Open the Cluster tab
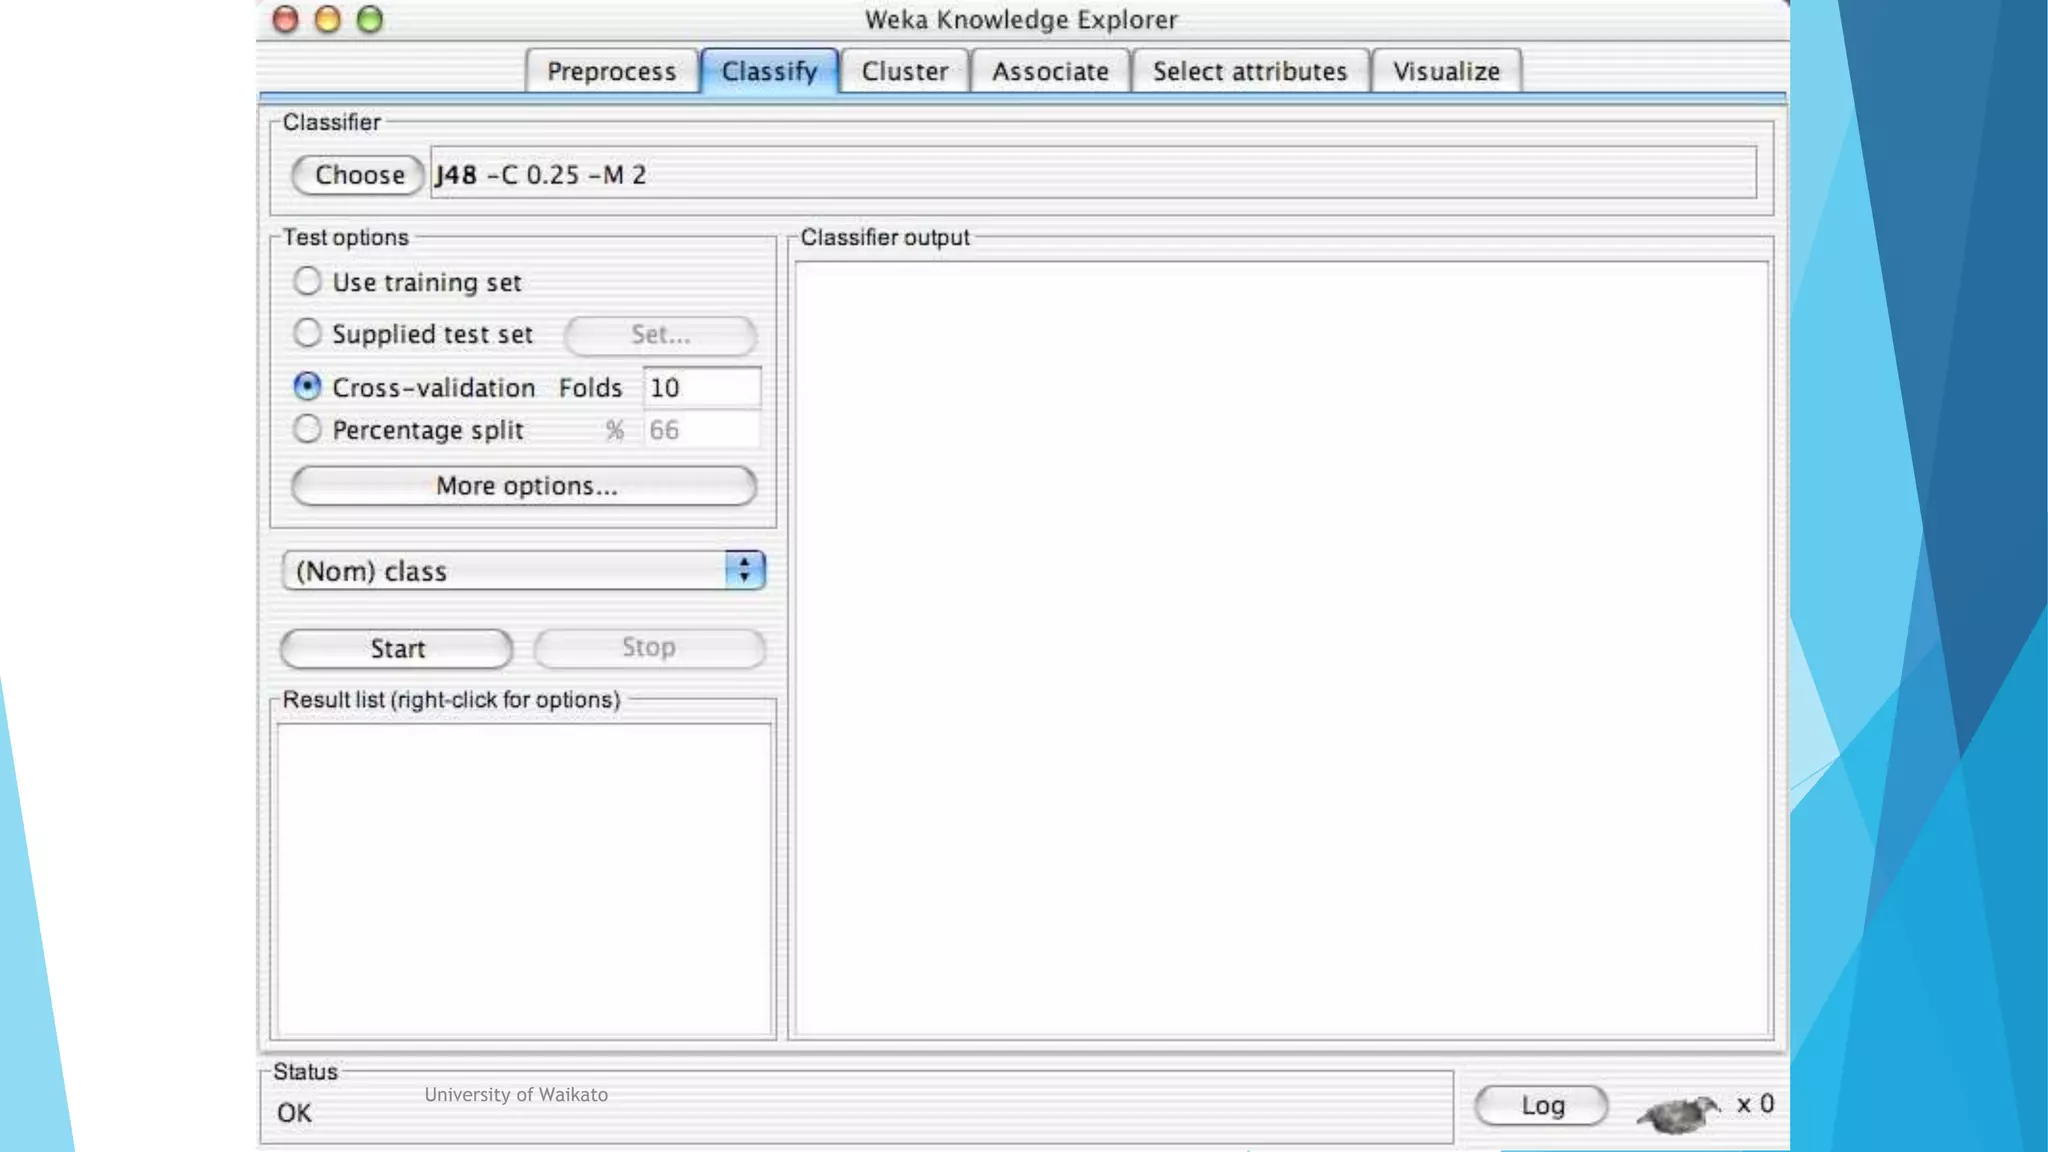This screenshot has width=2048, height=1152. click(904, 72)
